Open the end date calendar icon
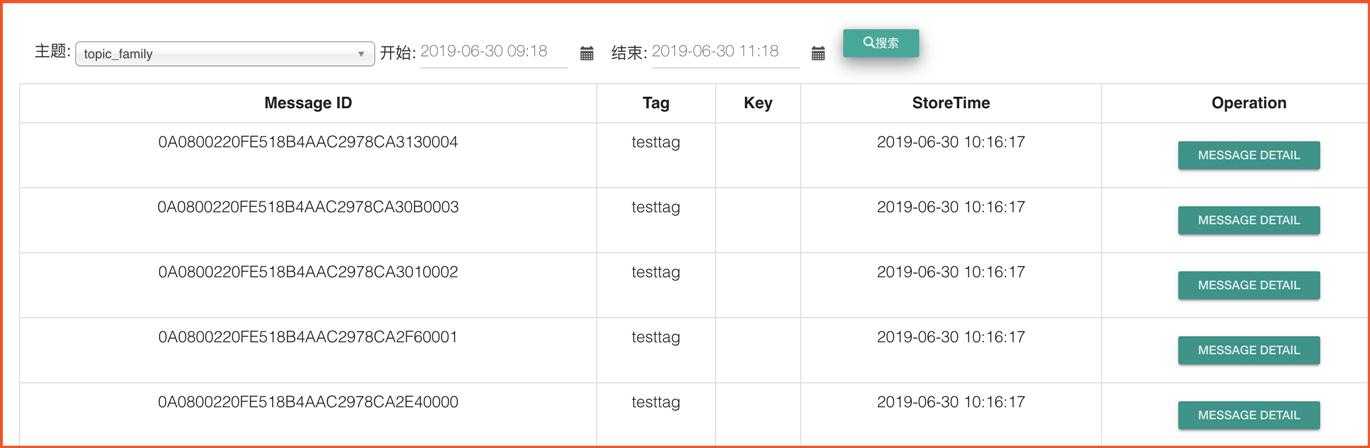 tap(818, 53)
